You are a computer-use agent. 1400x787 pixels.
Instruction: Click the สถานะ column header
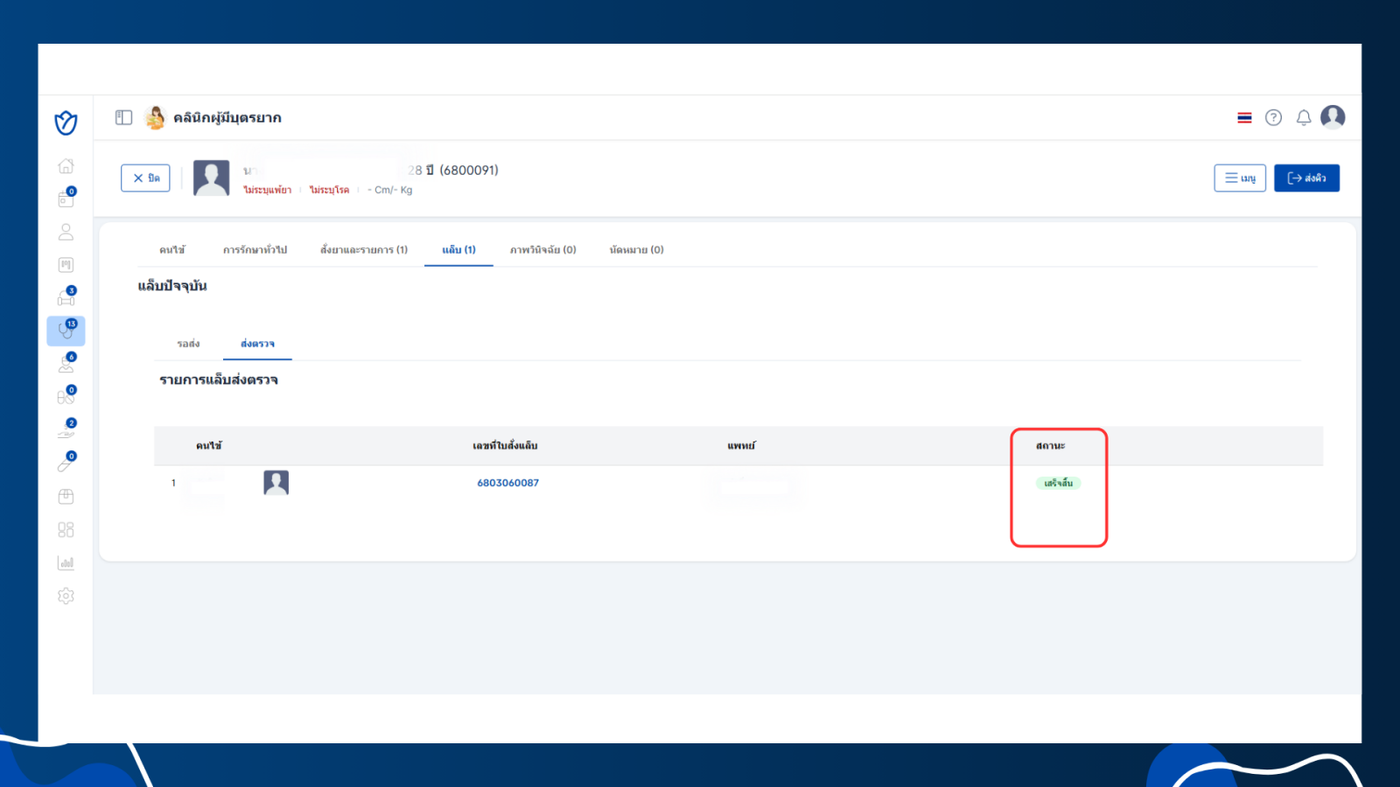[1051, 446]
